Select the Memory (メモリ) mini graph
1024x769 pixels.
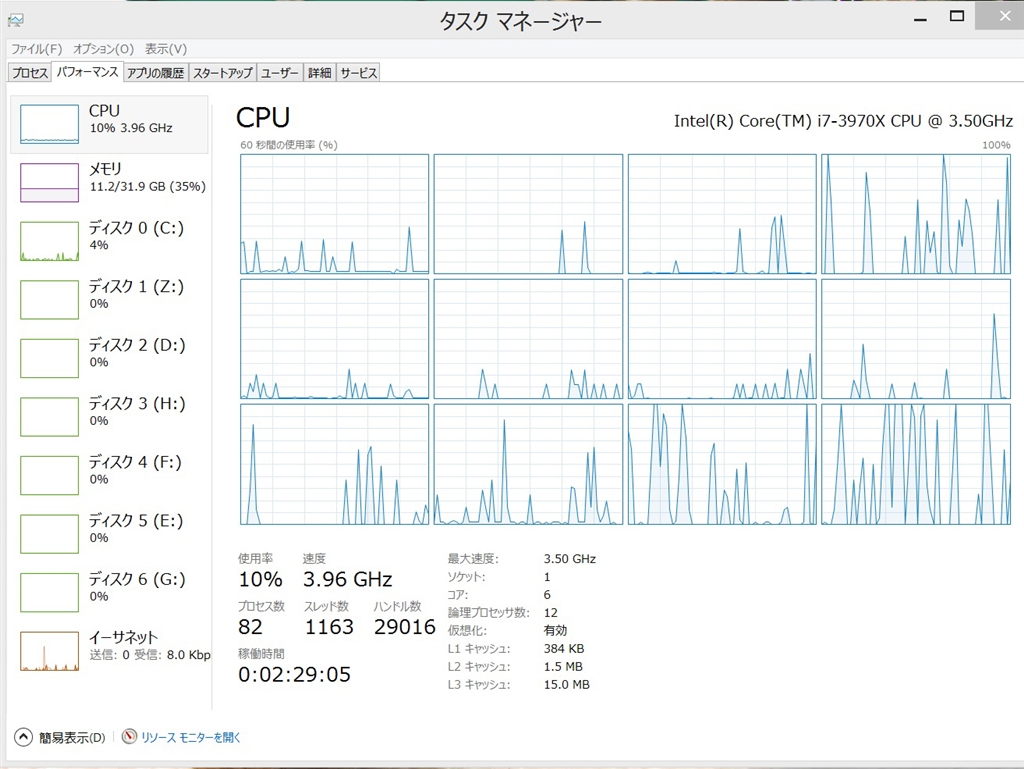click(49, 182)
